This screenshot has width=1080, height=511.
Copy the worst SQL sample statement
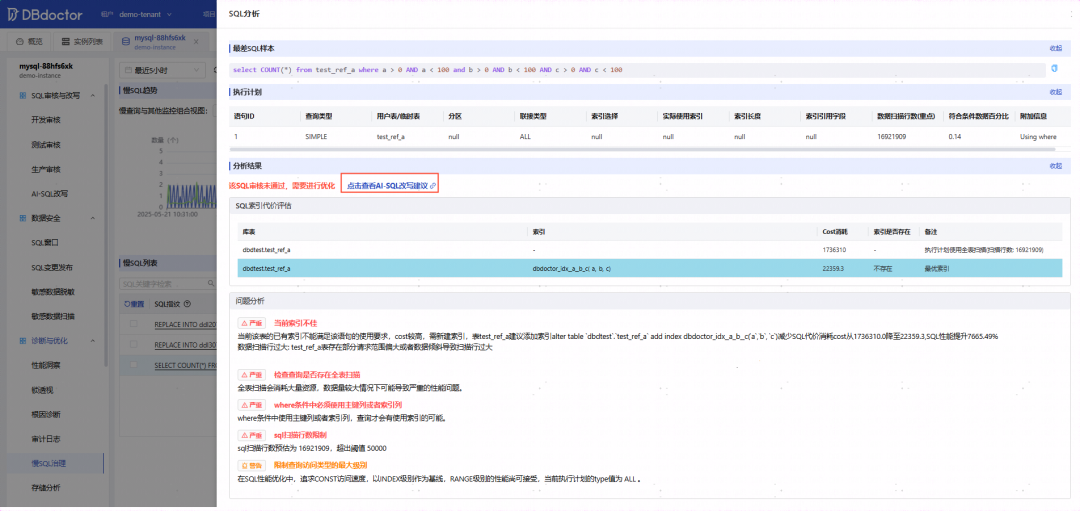1054,69
